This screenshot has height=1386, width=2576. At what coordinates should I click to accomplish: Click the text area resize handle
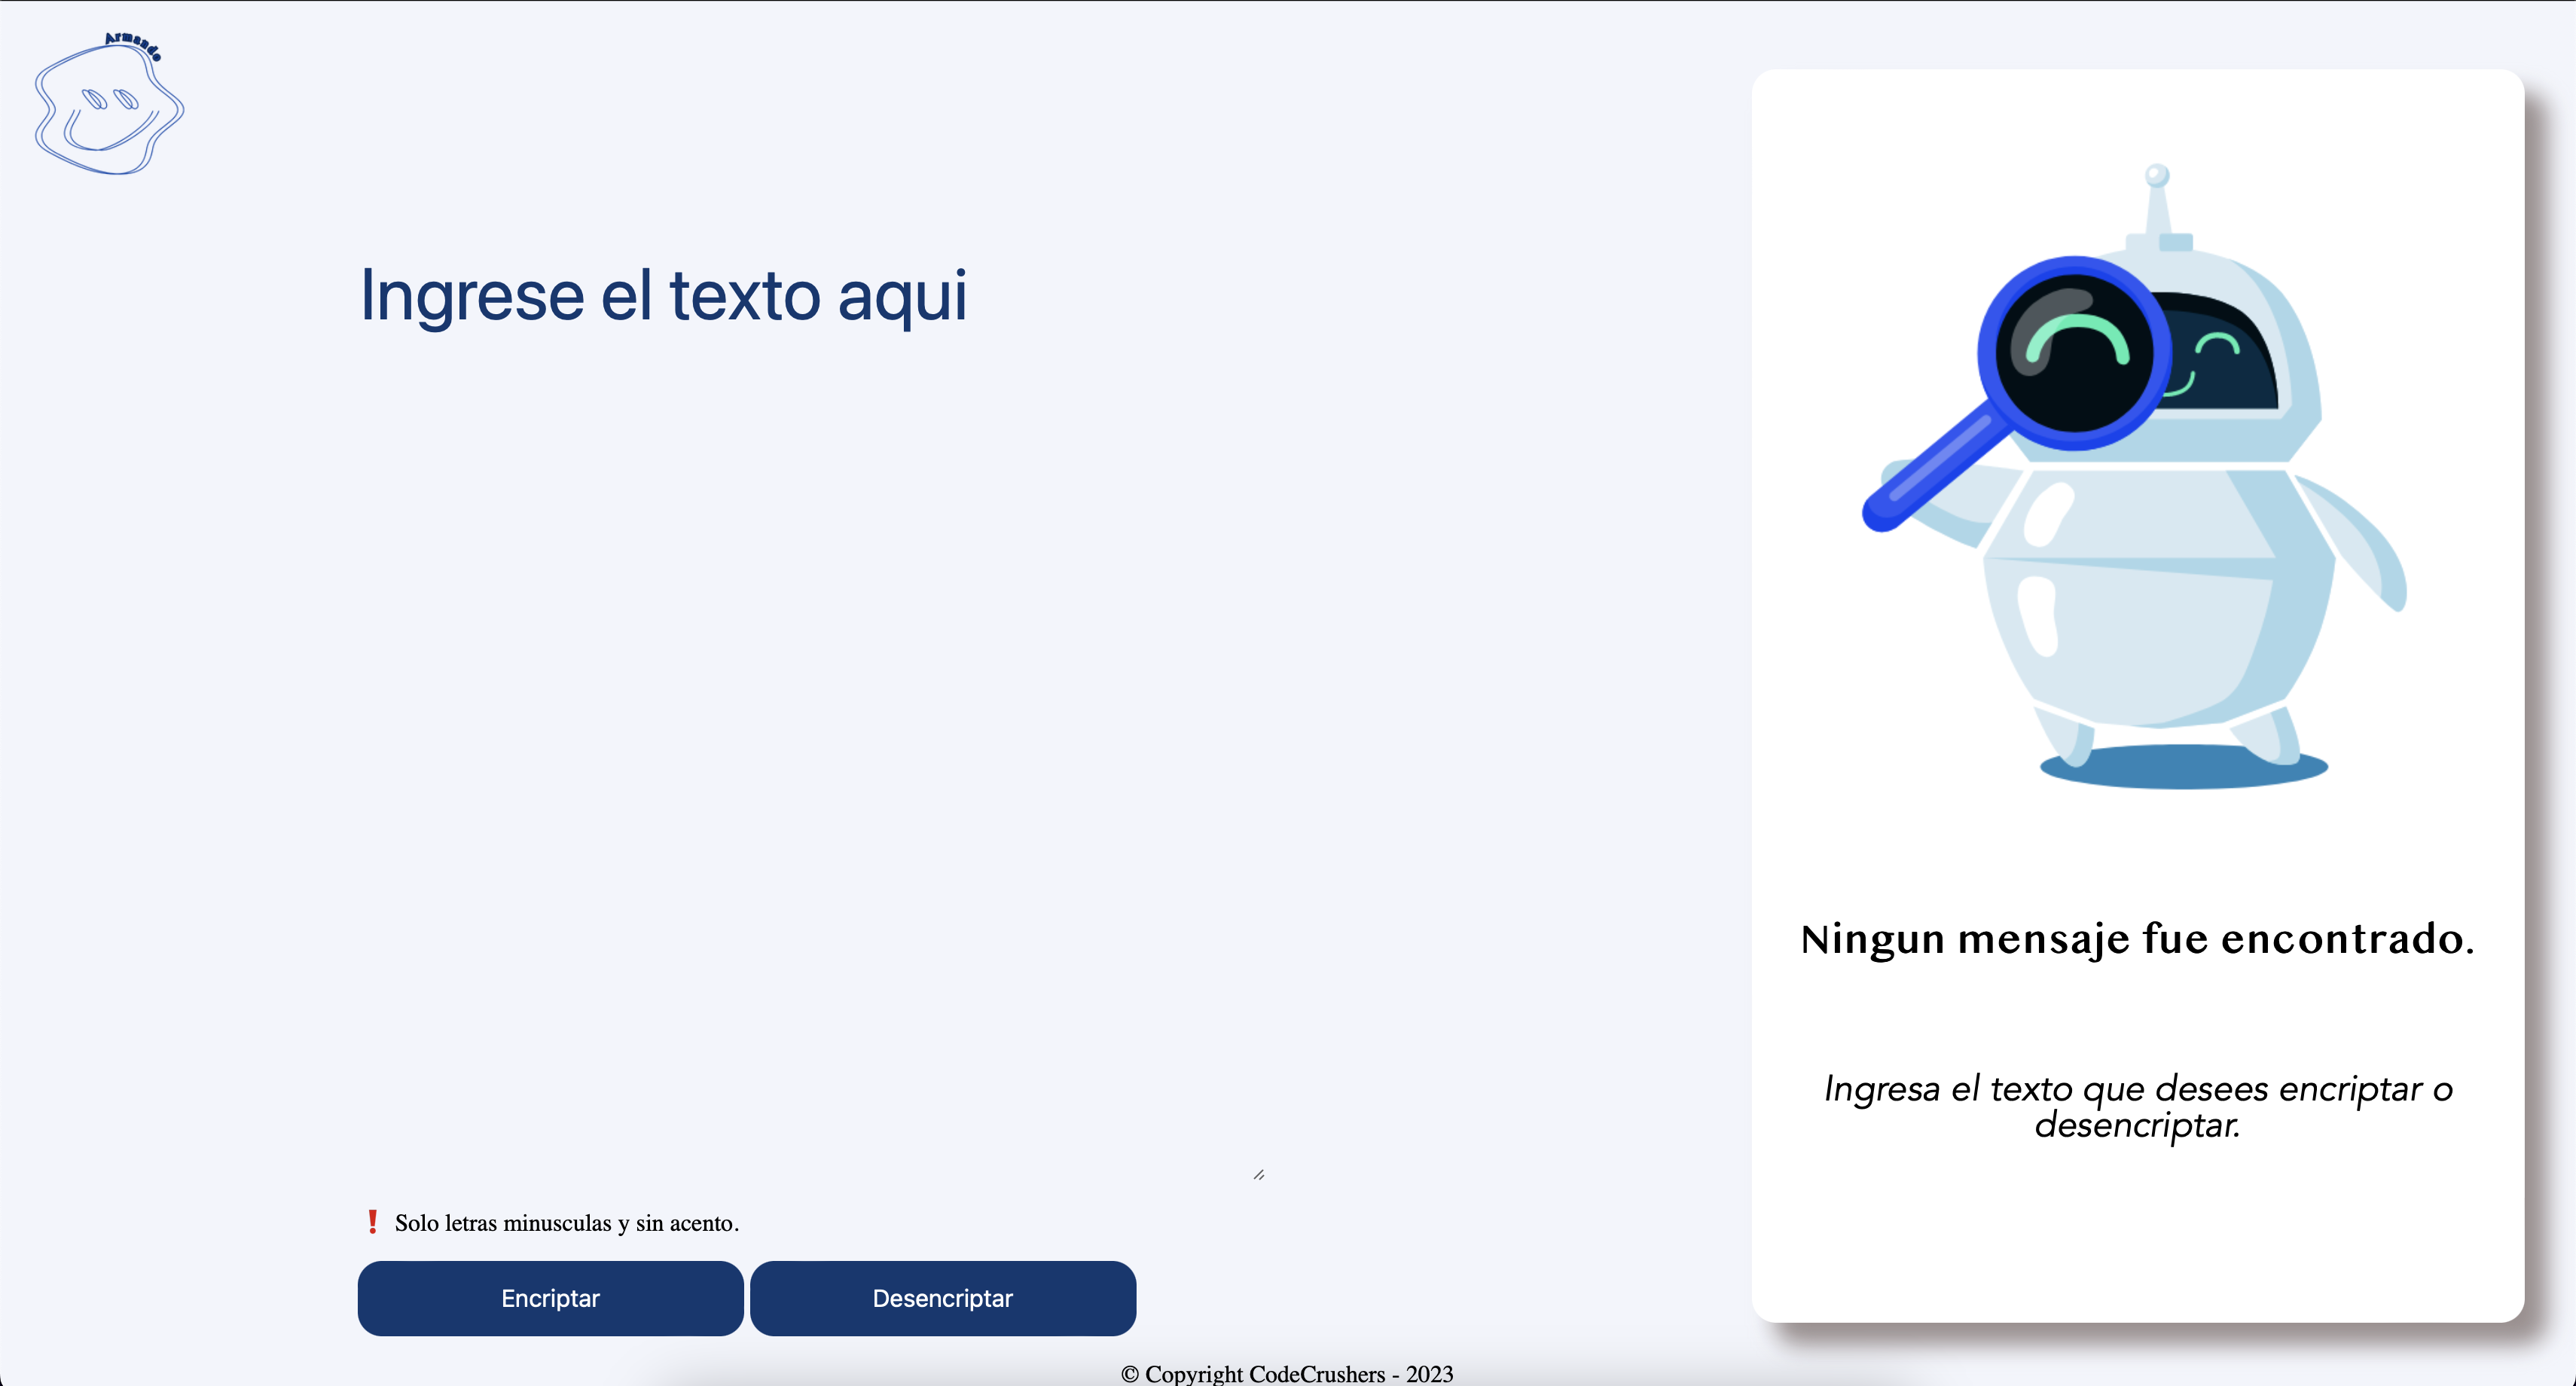coord(1258,1175)
